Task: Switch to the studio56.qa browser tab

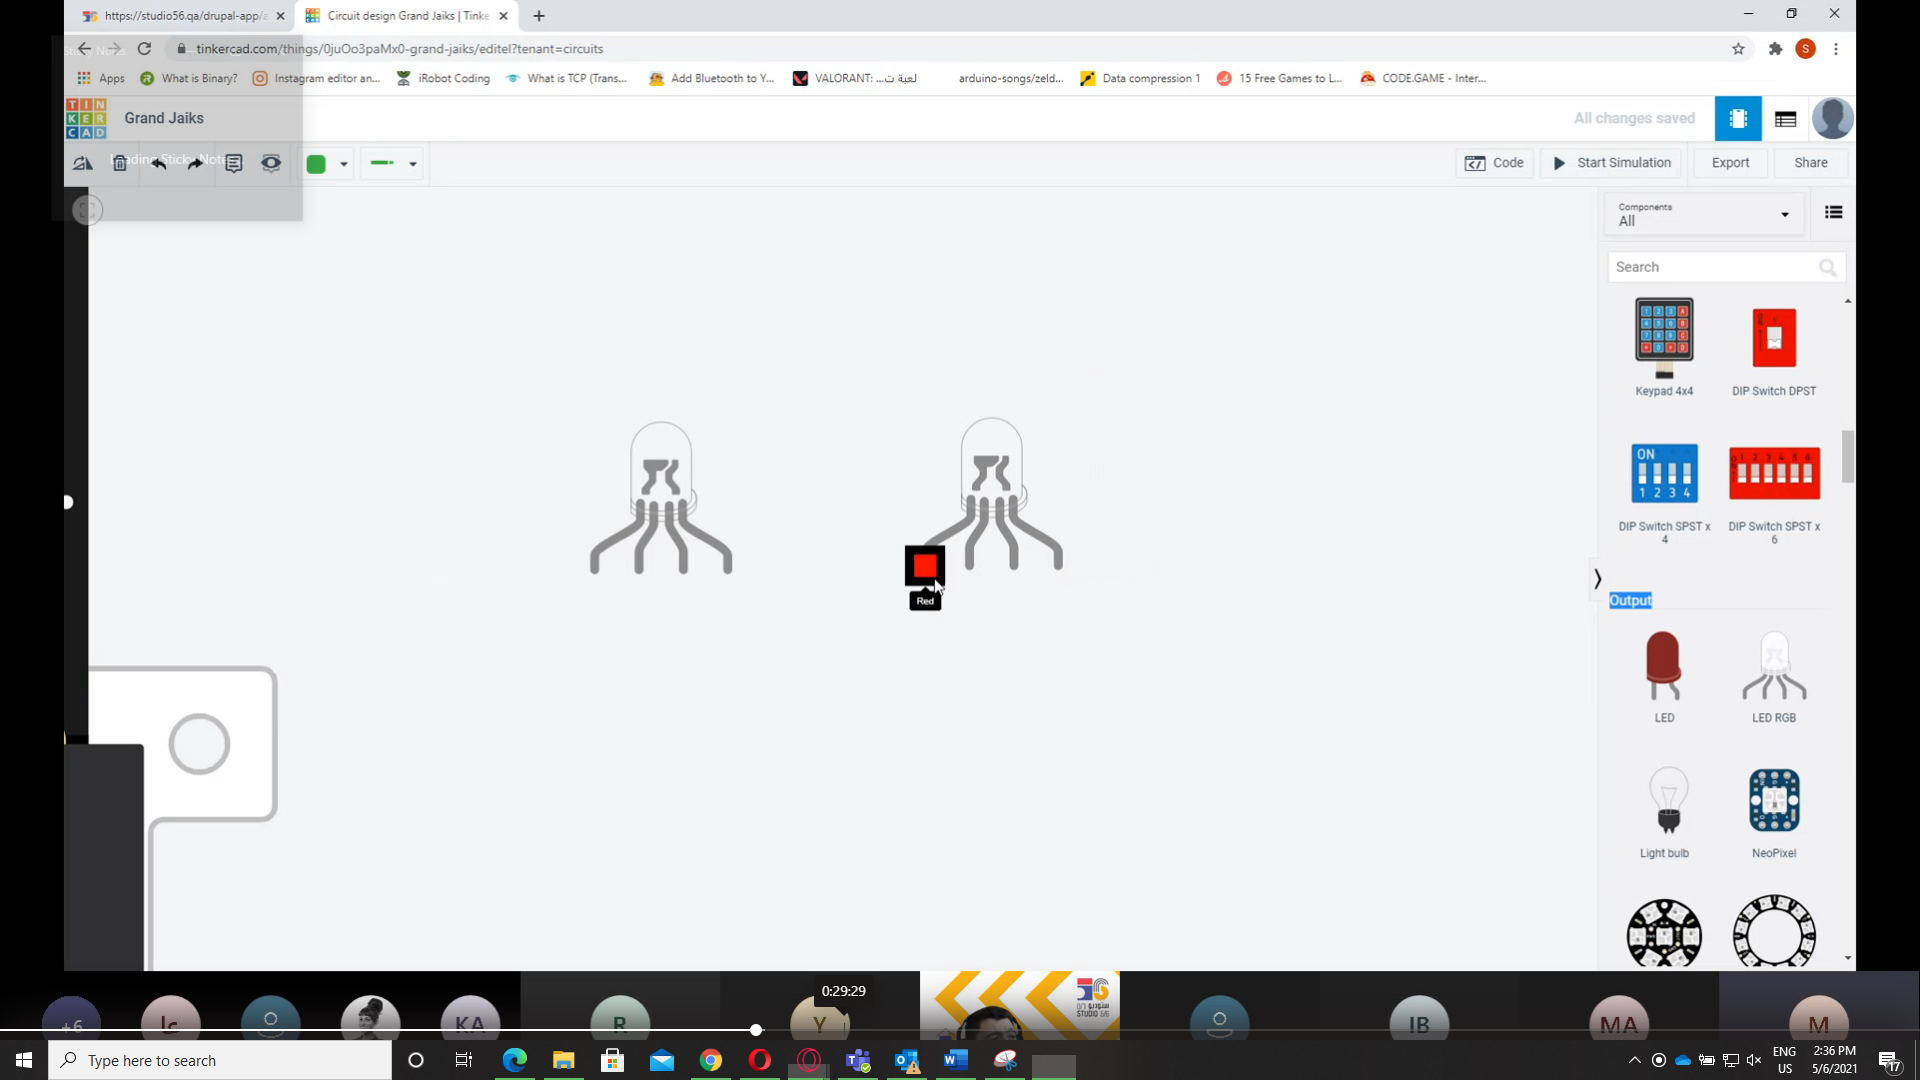Action: click(x=183, y=16)
